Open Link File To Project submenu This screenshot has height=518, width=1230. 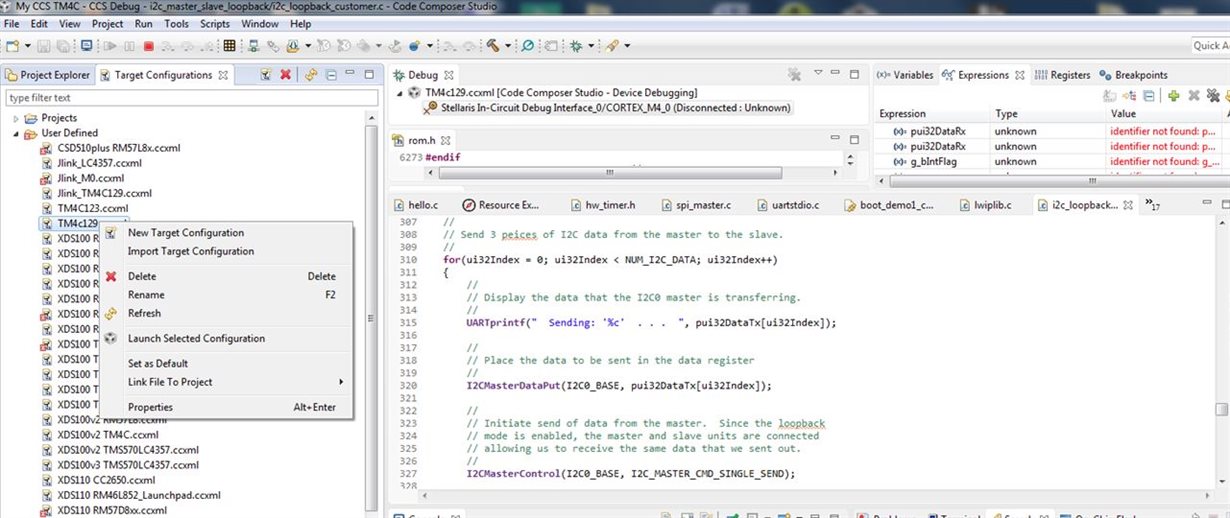(235, 382)
